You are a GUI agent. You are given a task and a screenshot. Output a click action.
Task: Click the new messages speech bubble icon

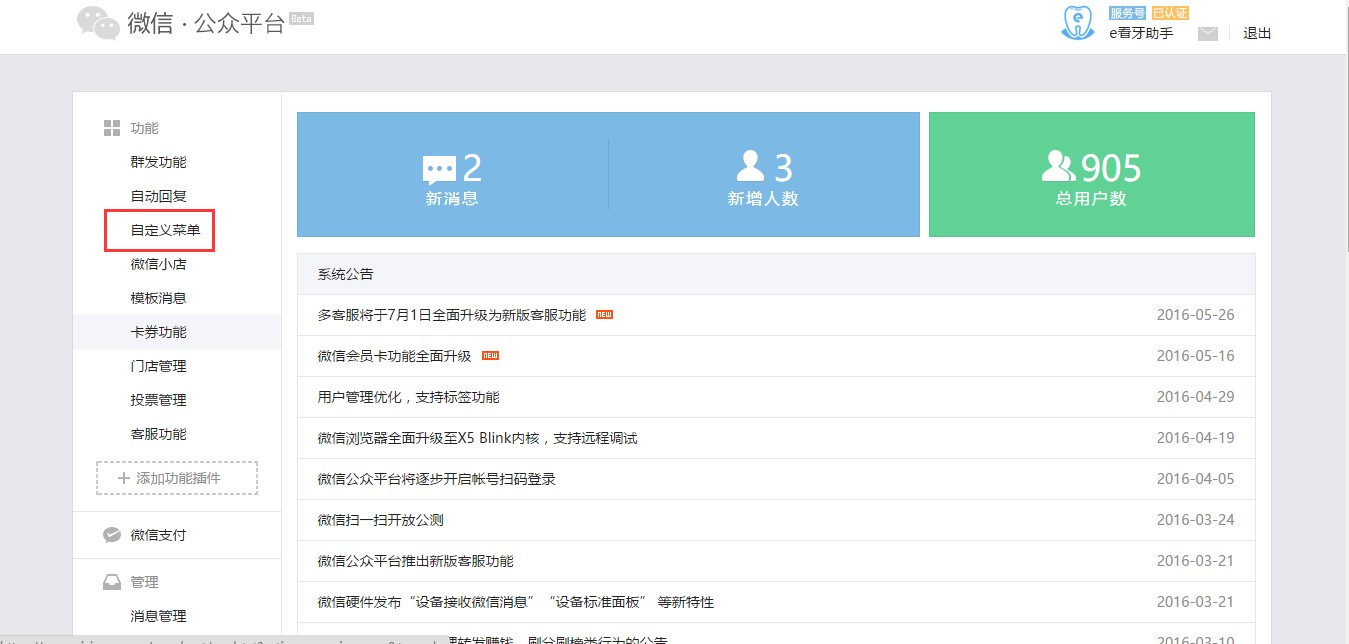[x=439, y=170]
